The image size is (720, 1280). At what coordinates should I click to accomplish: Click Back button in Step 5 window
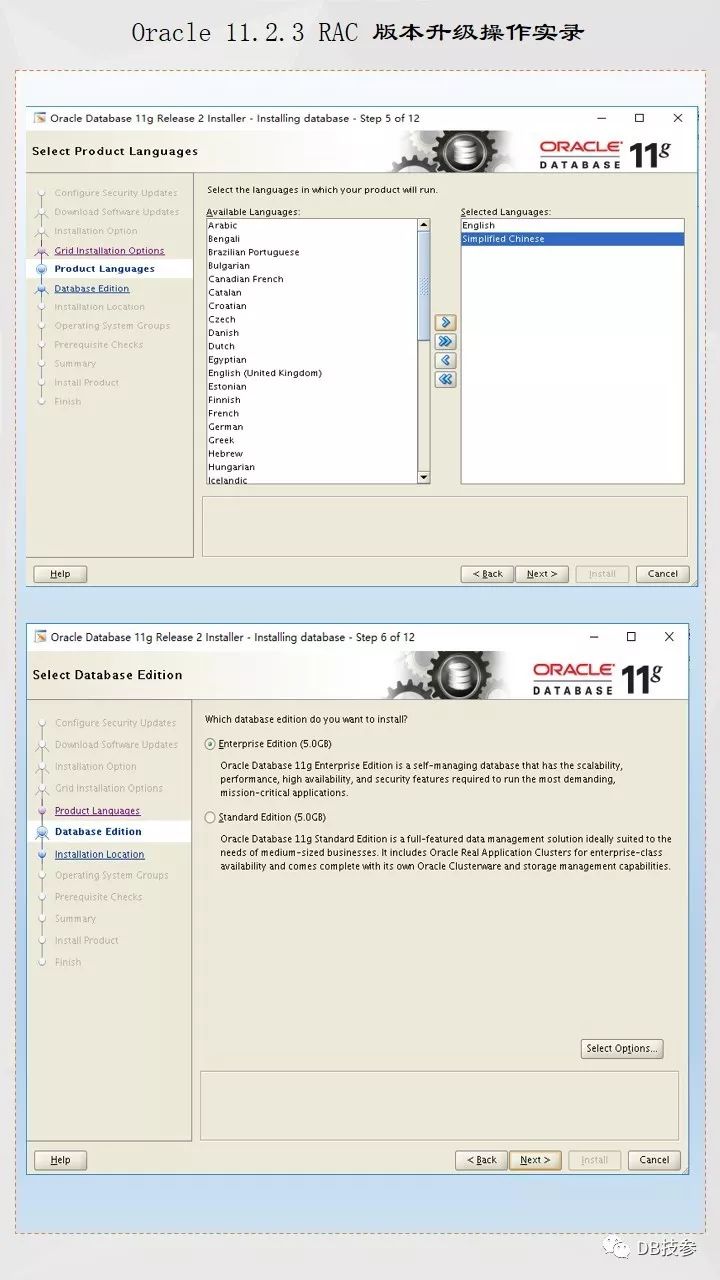[488, 574]
